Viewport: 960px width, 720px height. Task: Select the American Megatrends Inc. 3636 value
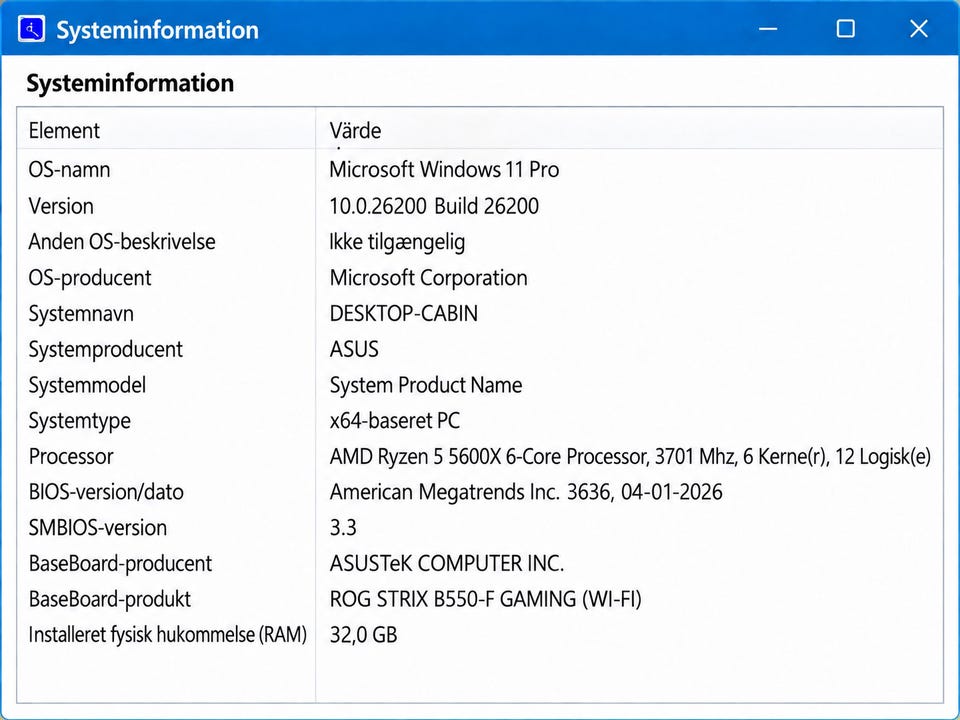click(x=526, y=492)
